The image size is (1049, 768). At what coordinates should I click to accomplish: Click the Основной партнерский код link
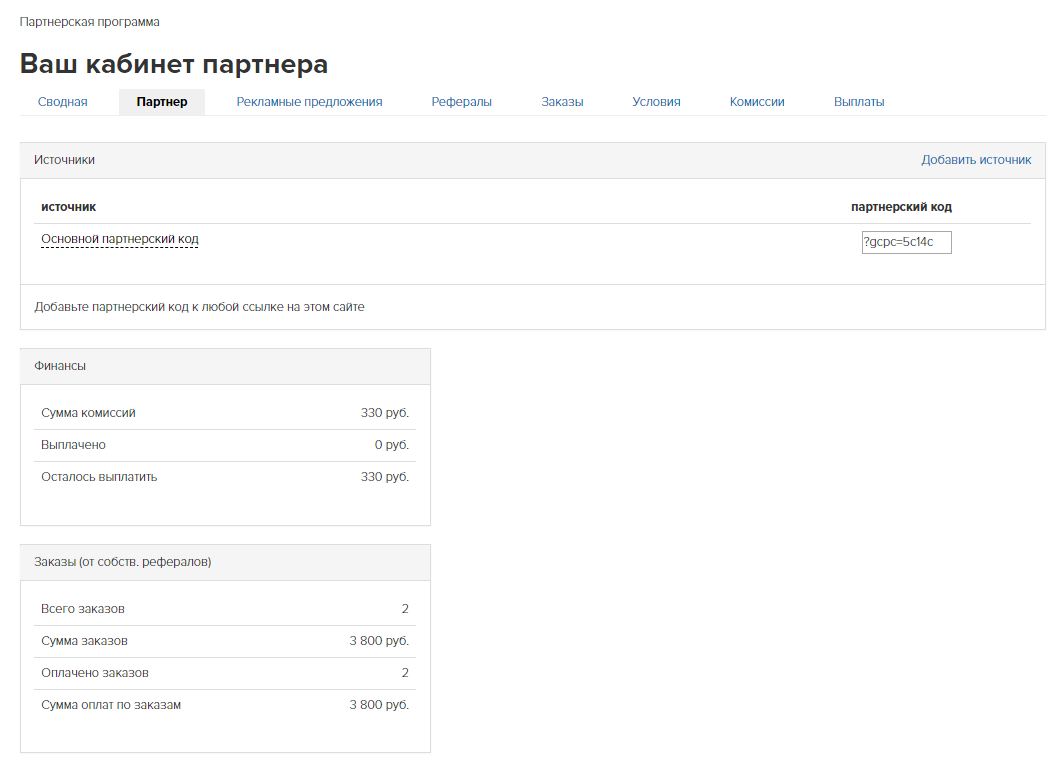pos(120,240)
